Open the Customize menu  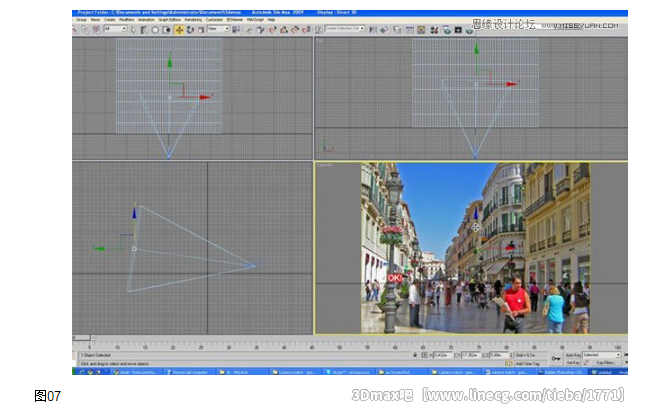click(x=214, y=20)
